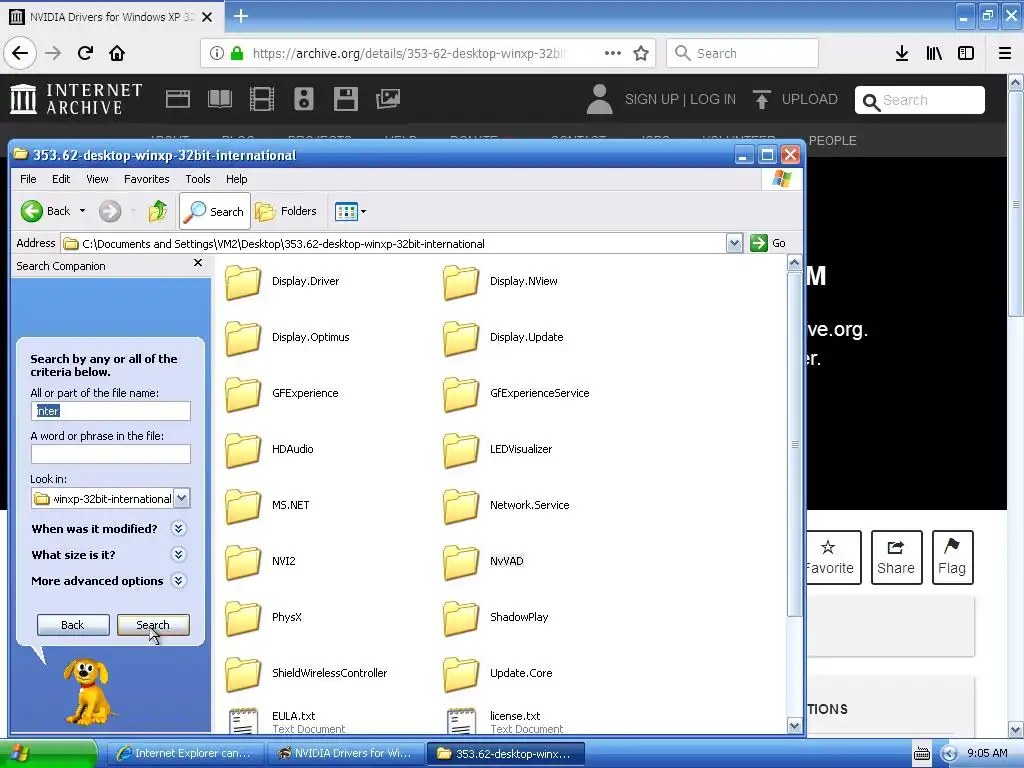Screen dimensions: 1024x768
Task: Open the Display.Driver folder
Action: point(282,281)
